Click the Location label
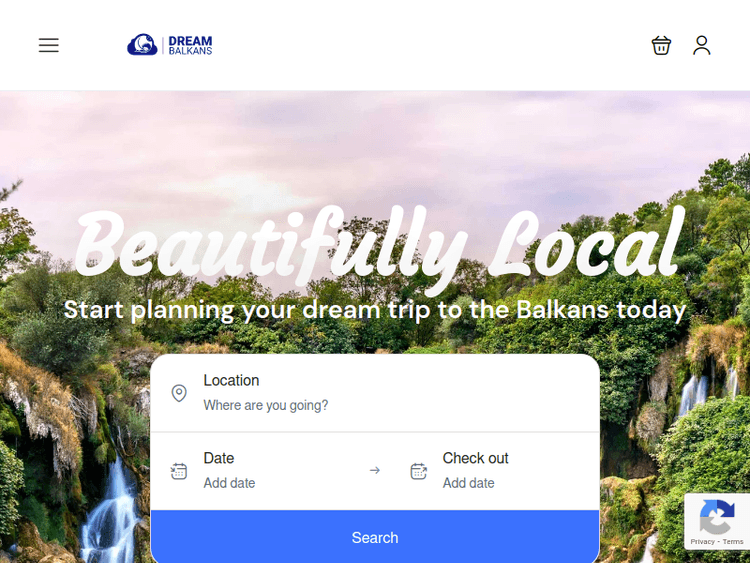Viewport: 750px width, 563px height. (231, 380)
